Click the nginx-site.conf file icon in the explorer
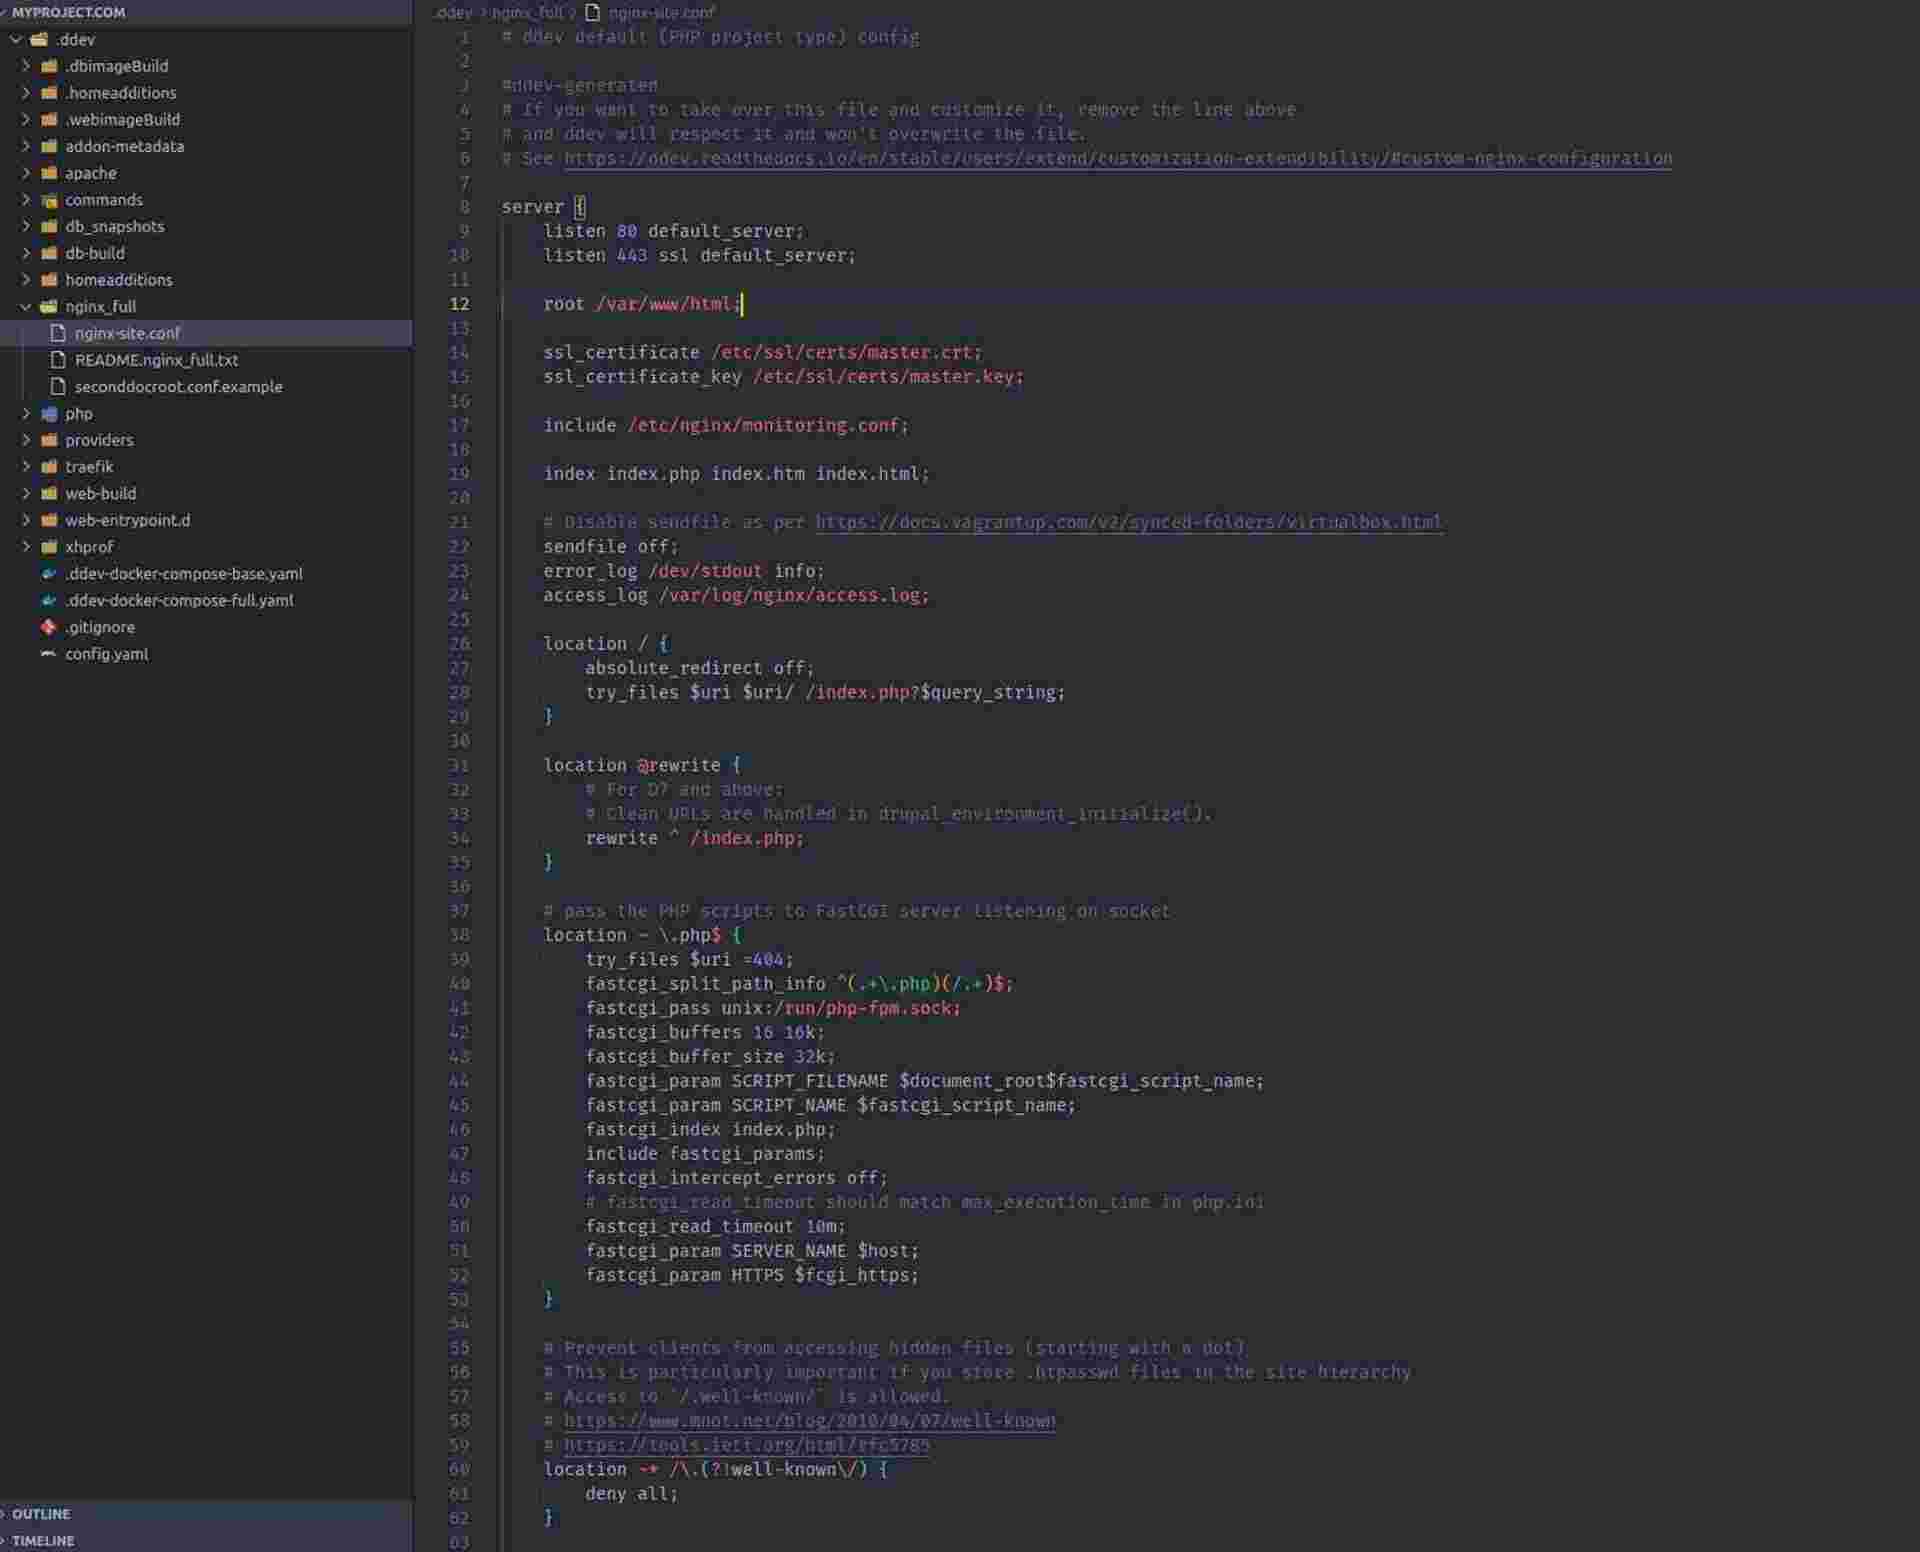The width and height of the screenshot is (1920, 1552). pyautogui.click(x=58, y=333)
